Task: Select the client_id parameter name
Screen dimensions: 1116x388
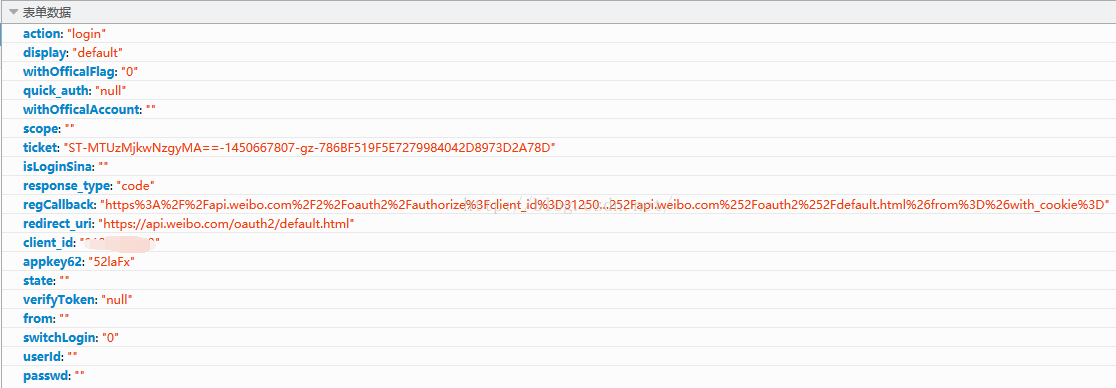Action: (48, 243)
